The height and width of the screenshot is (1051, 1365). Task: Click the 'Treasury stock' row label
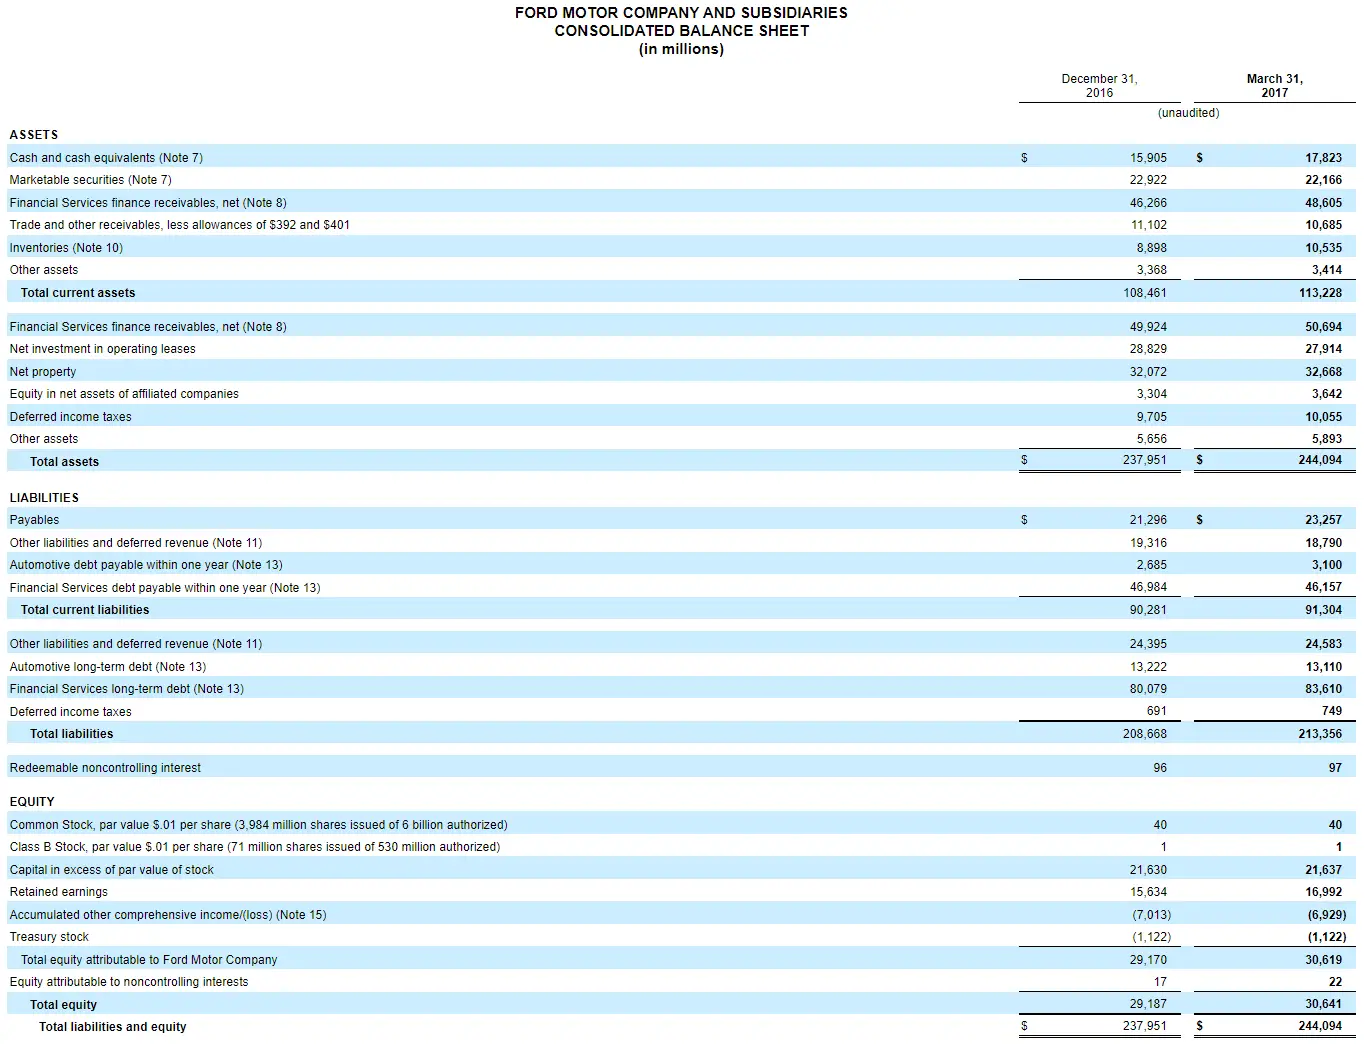click(x=49, y=937)
